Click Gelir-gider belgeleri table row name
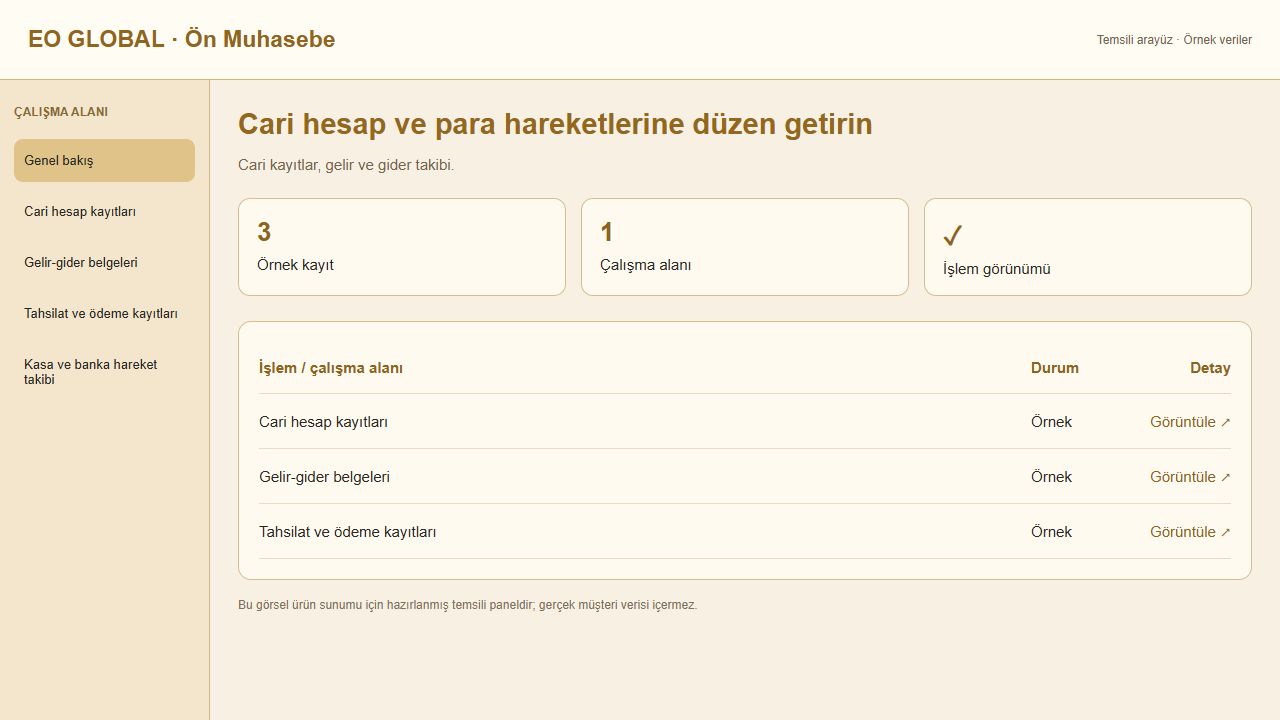The width and height of the screenshot is (1280, 720). click(x=324, y=477)
